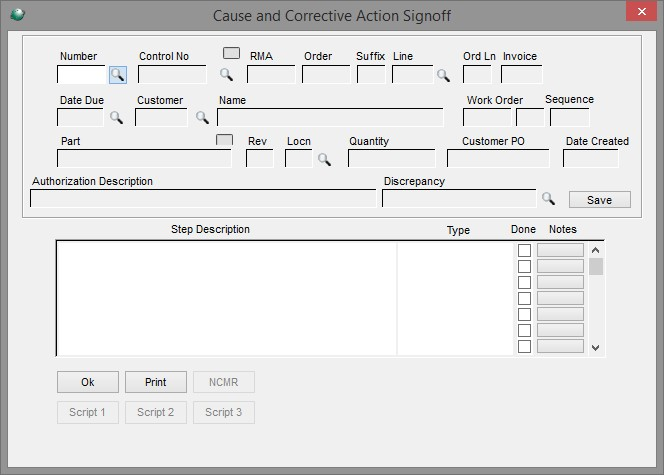The height and width of the screenshot is (475, 664).
Task: Click the NCMR button
Action: click(224, 382)
